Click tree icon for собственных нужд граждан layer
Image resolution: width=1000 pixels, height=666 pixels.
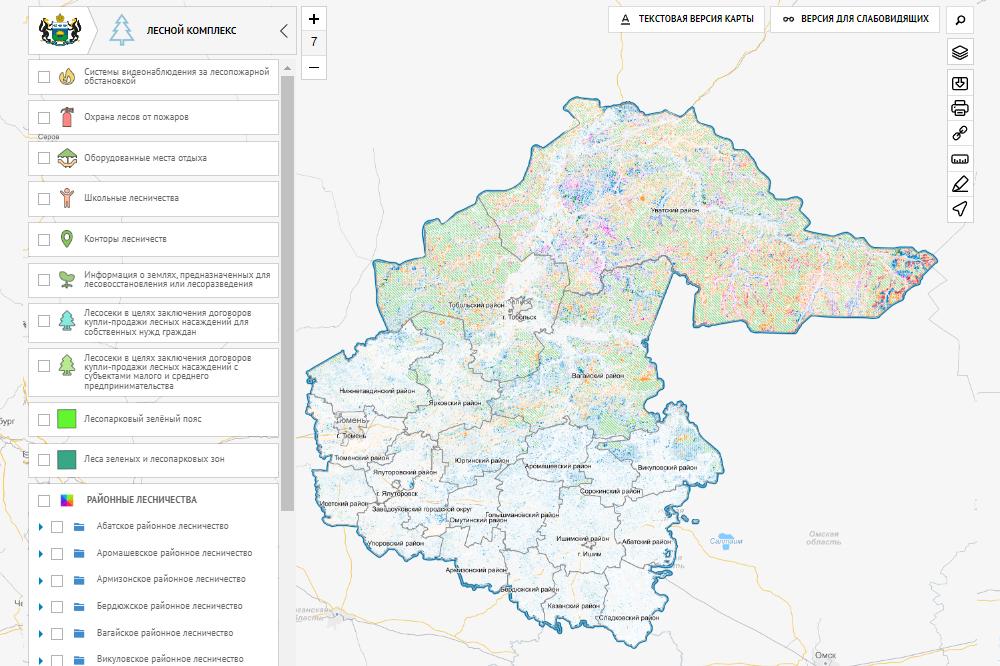pyautogui.click(x=67, y=320)
